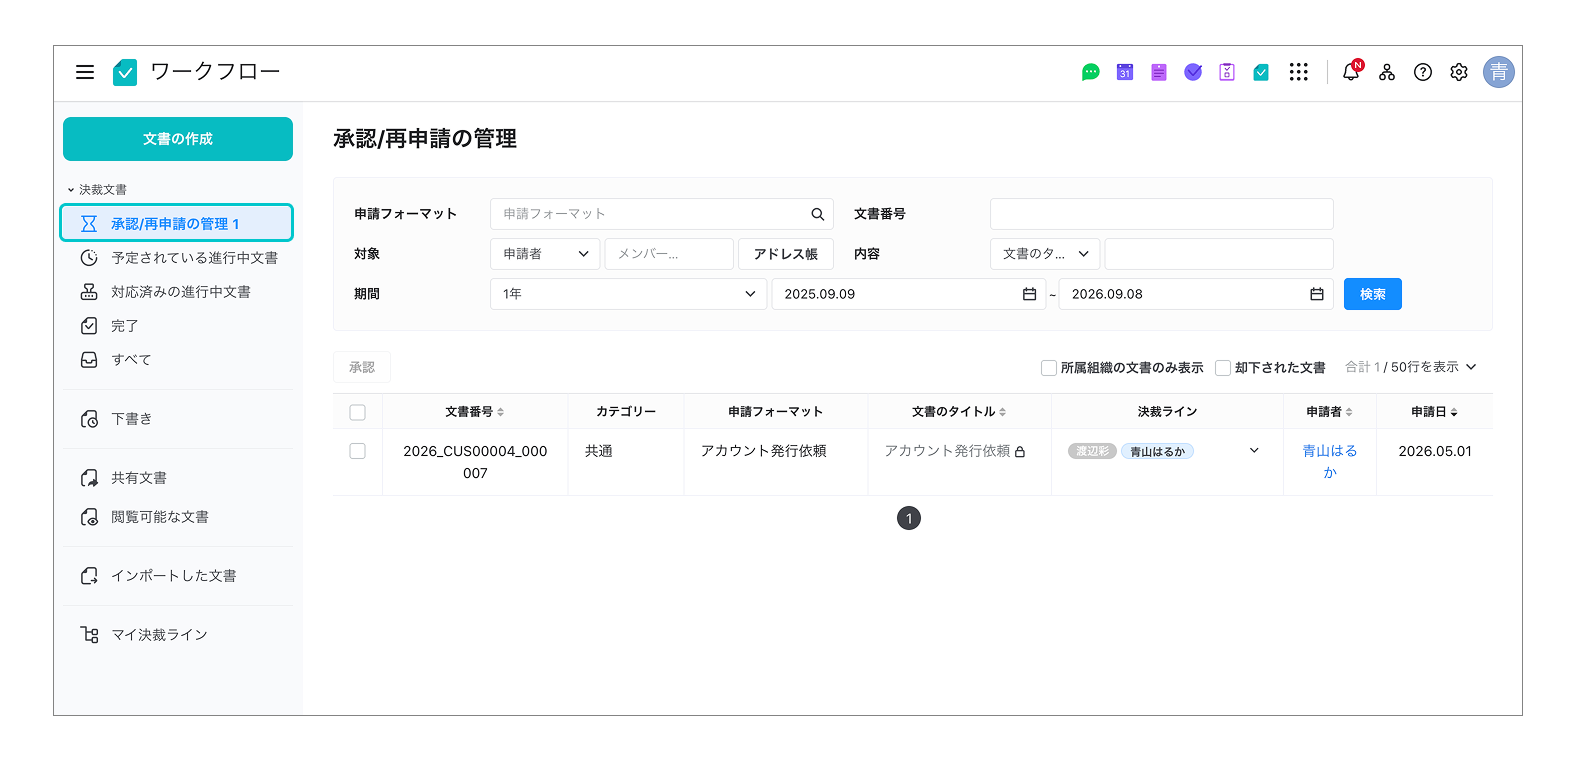Open the organization chart icon

pos(1387,72)
